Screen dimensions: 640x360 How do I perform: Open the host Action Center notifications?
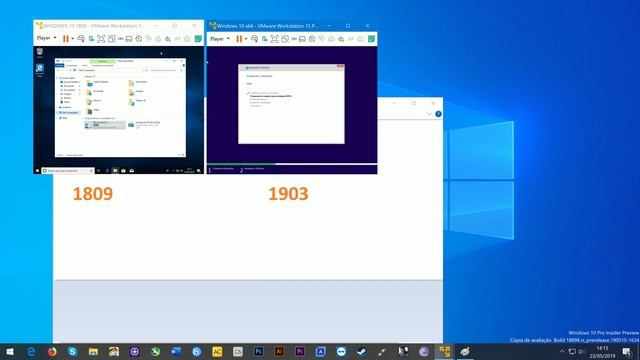(627, 352)
